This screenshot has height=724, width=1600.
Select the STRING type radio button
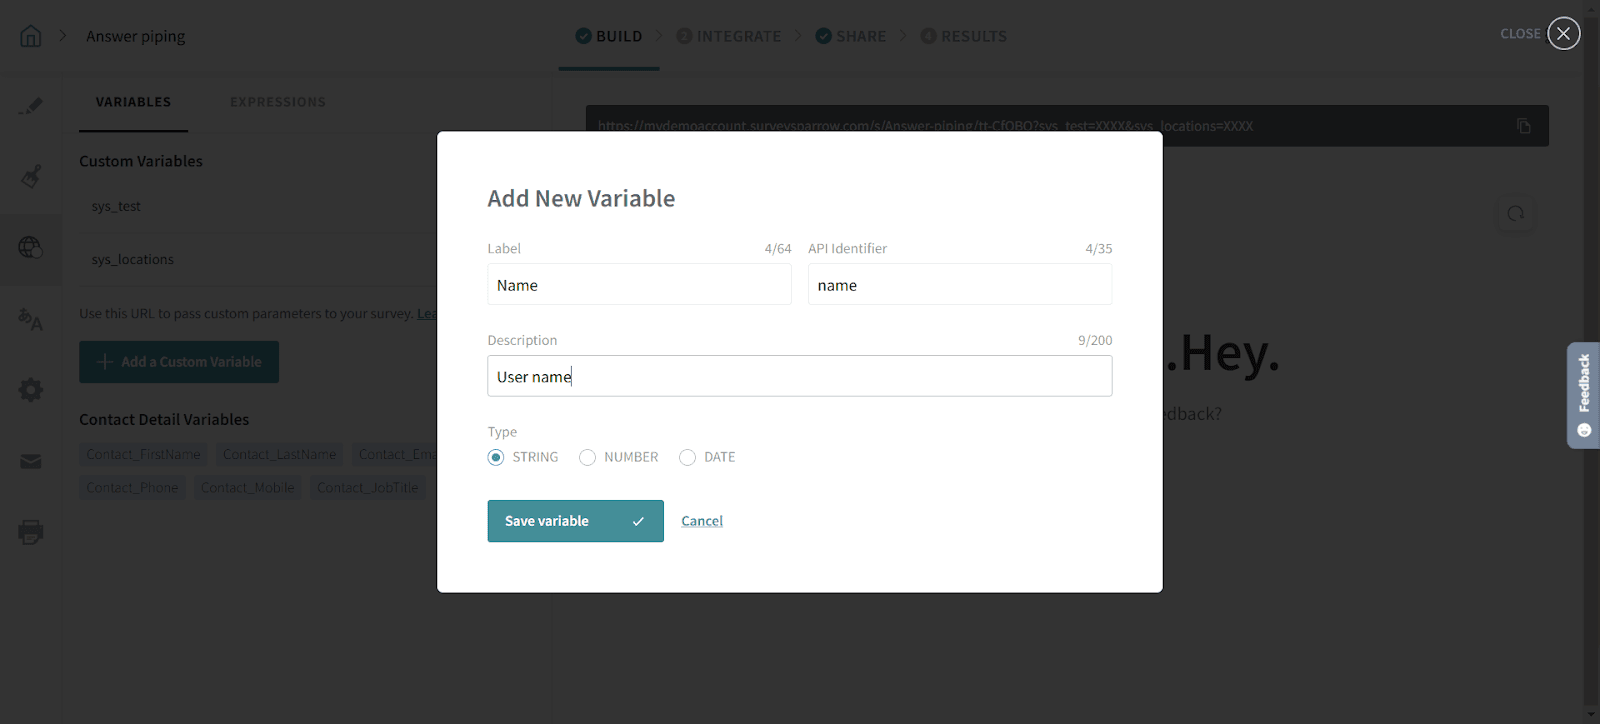pyautogui.click(x=496, y=457)
